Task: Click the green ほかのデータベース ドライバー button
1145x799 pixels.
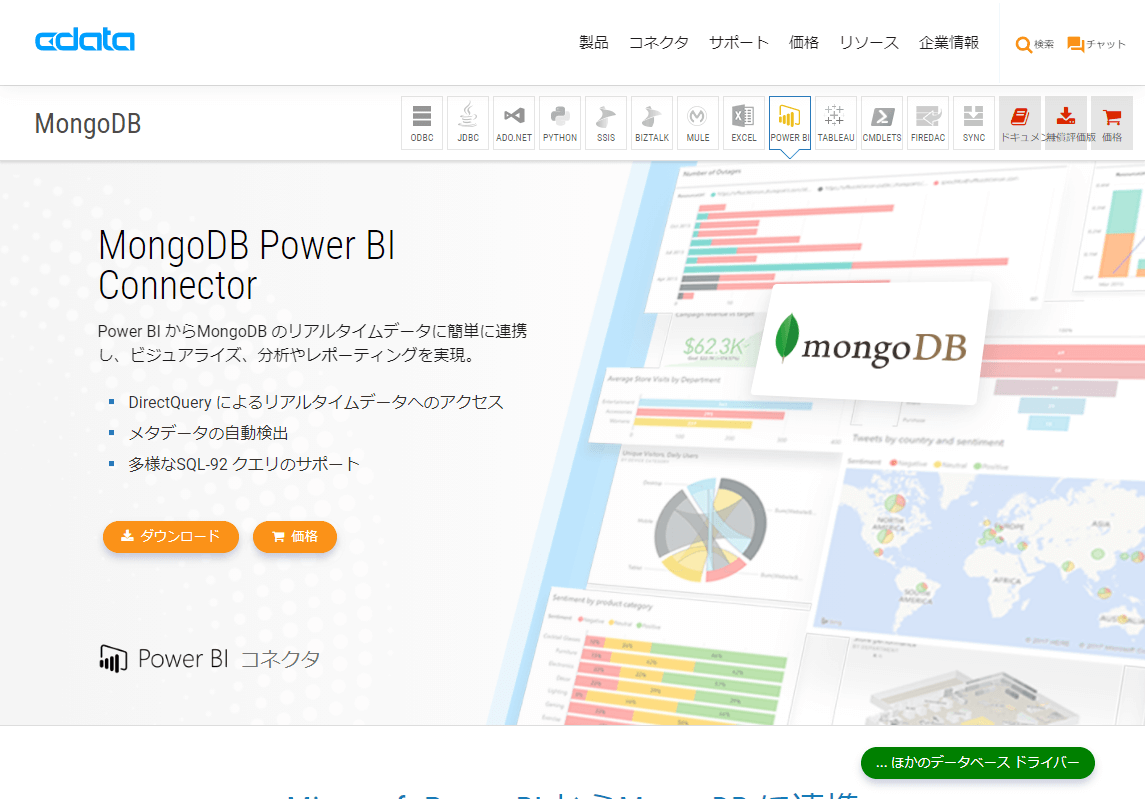Action: (x=978, y=763)
